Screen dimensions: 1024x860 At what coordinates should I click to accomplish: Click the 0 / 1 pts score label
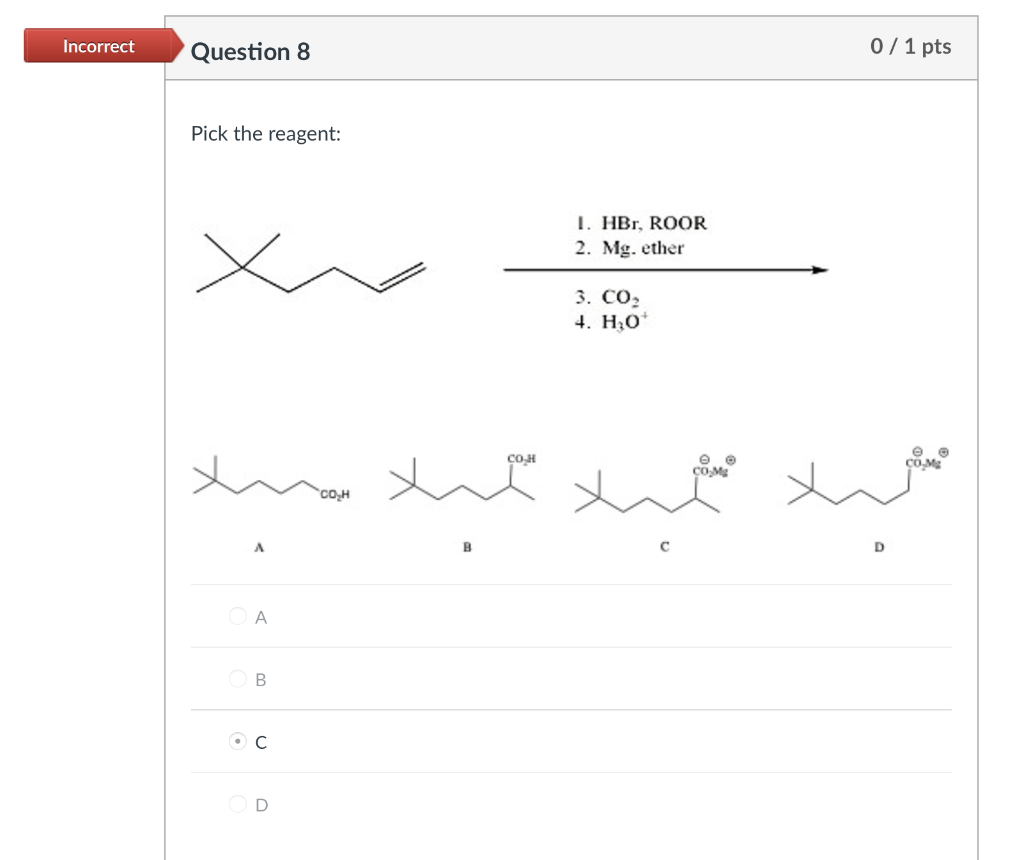click(x=913, y=46)
